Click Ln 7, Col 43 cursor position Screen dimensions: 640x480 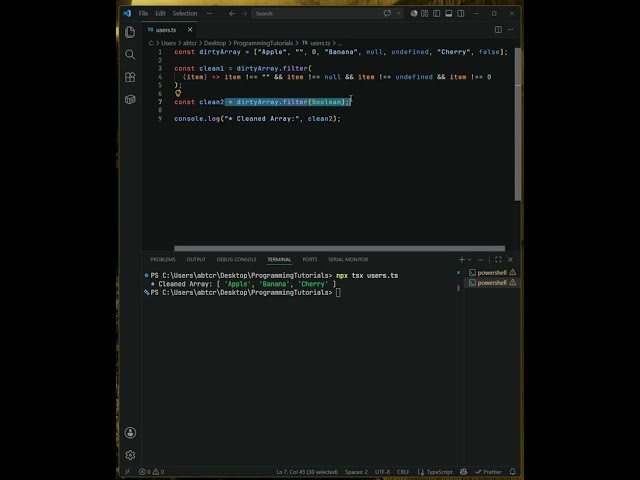(x=307, y=472)
